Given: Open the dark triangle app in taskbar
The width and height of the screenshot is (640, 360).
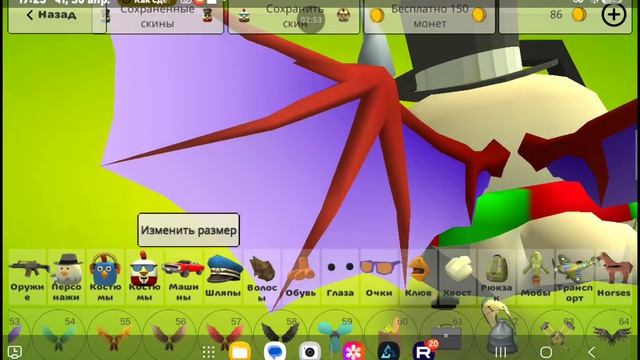Looking at the screenshot, I should [x=388, y=351].
